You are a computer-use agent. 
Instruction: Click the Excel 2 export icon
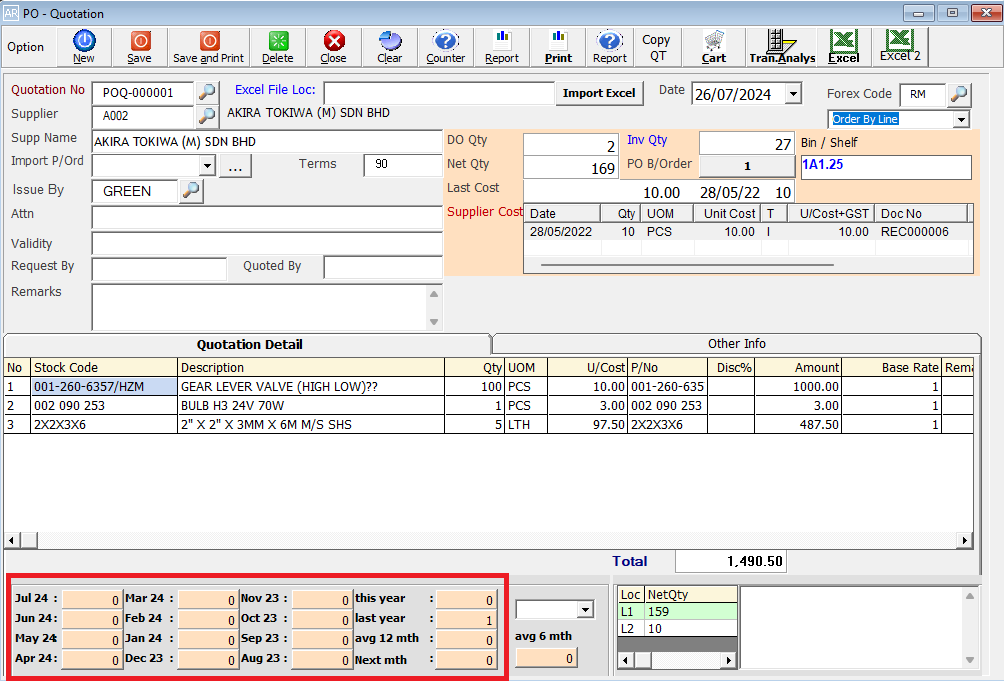click(900, 47)
